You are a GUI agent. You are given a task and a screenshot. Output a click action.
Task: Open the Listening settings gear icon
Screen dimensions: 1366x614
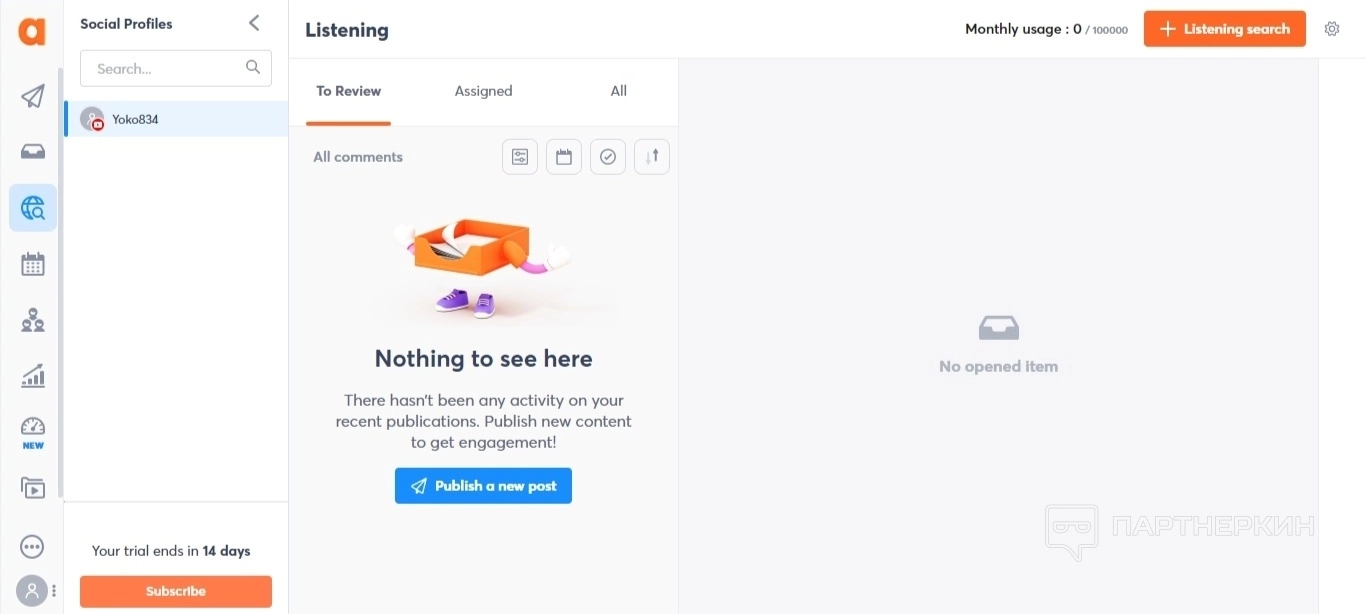pyautogui.click(x=1332, y=29)
